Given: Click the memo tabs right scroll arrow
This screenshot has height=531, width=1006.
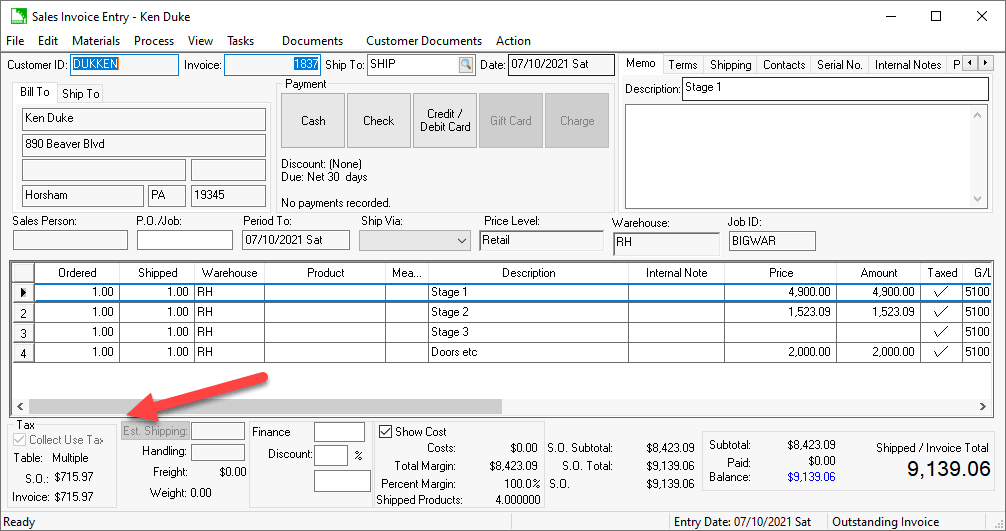Looking at the screenshot, I should coord(984,64).
